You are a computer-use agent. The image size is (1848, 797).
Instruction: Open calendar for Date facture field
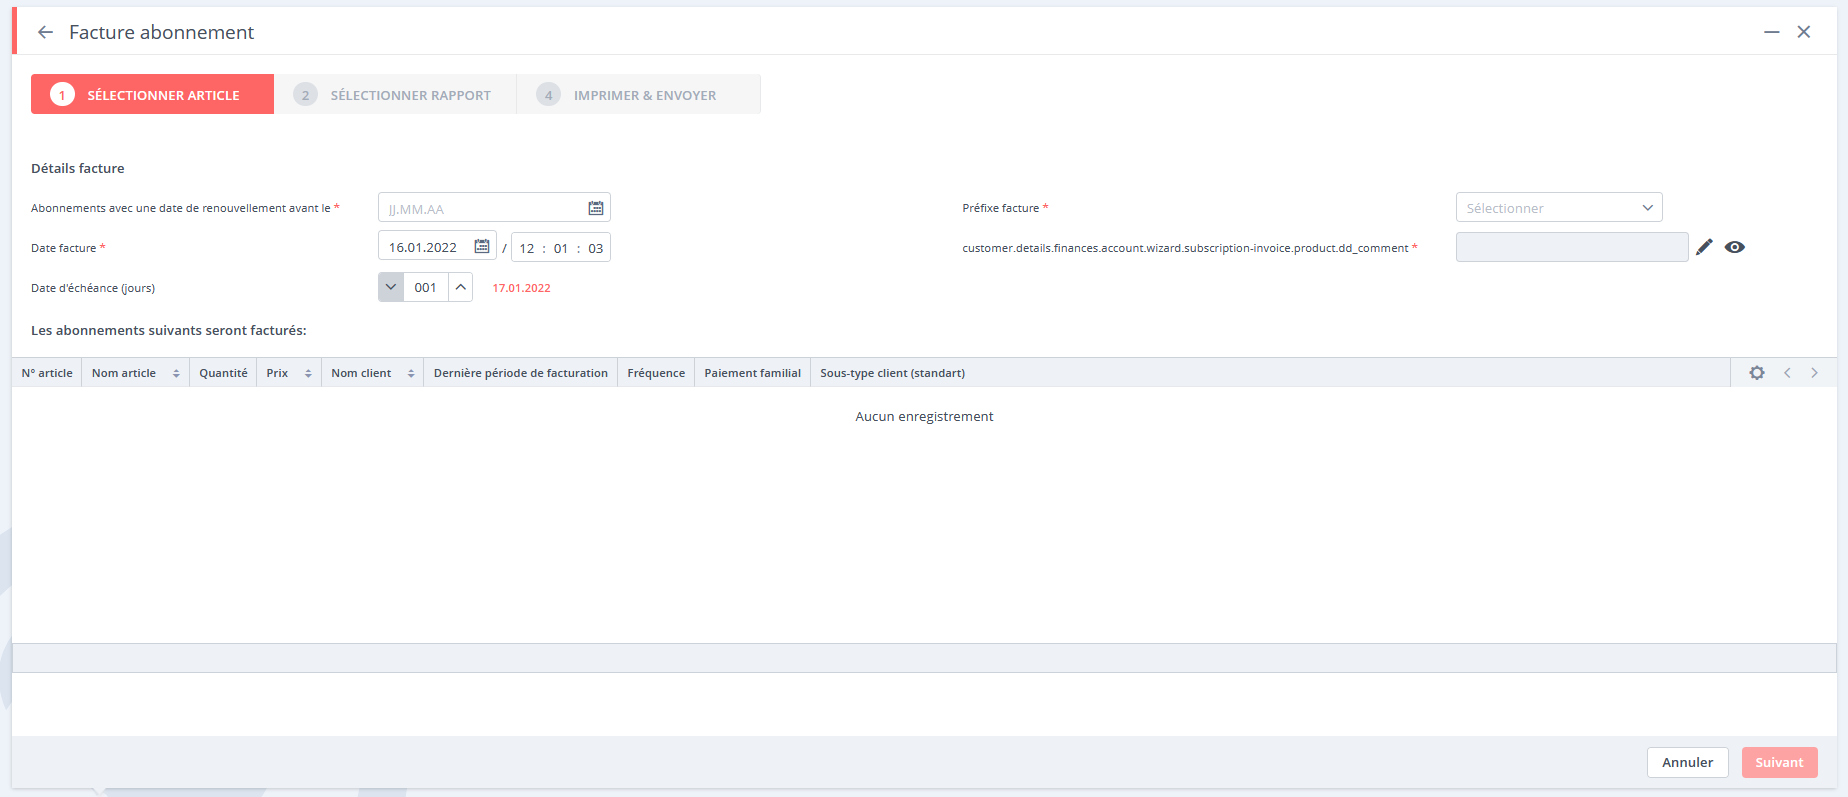pyautogui.click(x=481, y=247)
